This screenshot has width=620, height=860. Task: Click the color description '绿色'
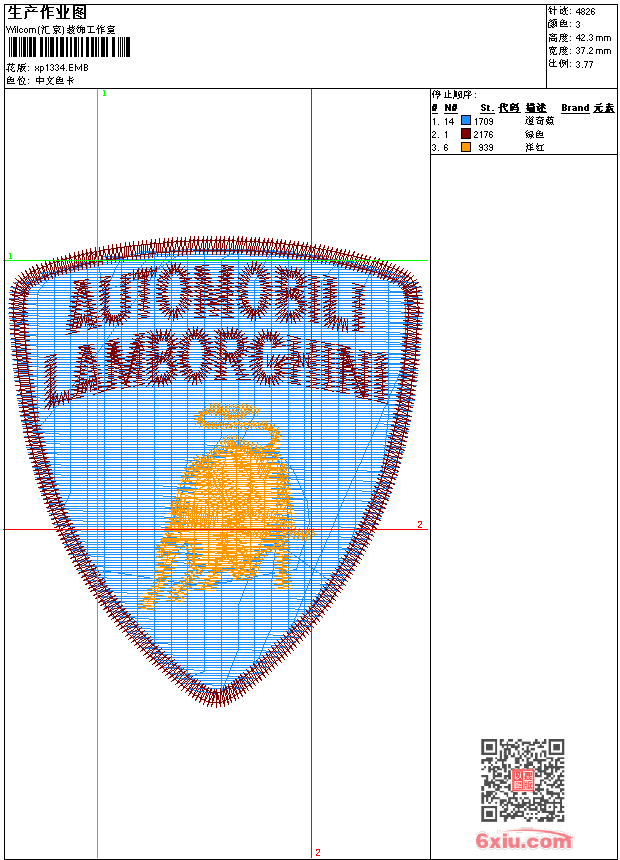point(534,134)
